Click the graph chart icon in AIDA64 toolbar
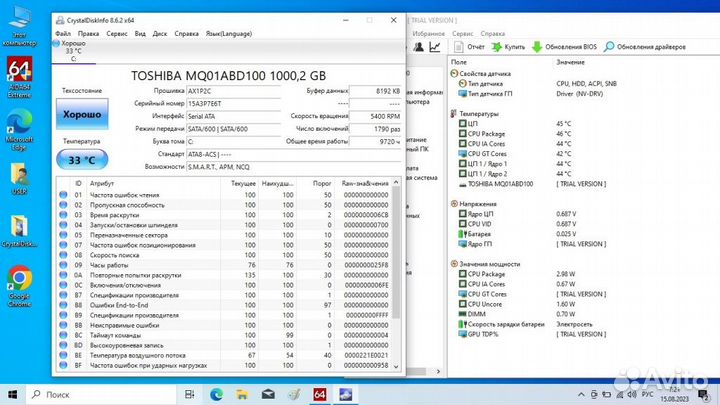Screen dimensions: 720x405 coord(435,47)
